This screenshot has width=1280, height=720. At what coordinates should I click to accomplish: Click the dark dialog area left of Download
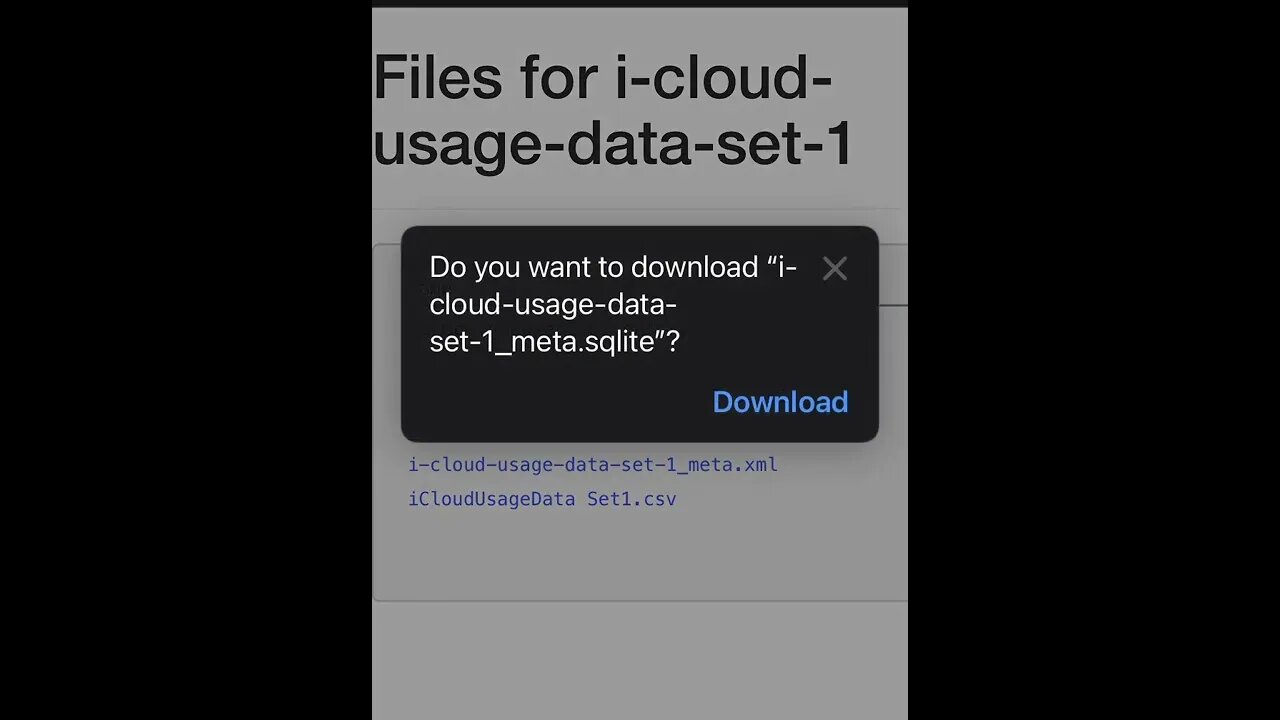tap(550, 402)
